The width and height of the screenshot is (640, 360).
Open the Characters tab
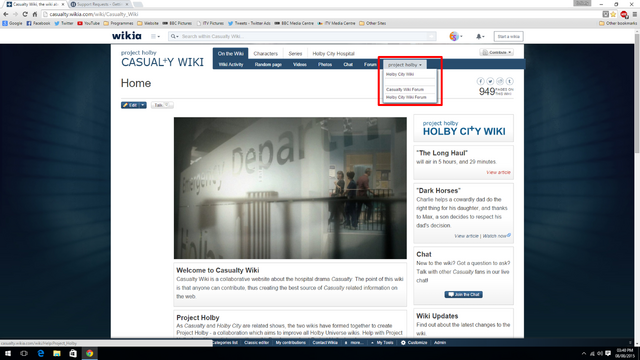click(x=265, y=53)
